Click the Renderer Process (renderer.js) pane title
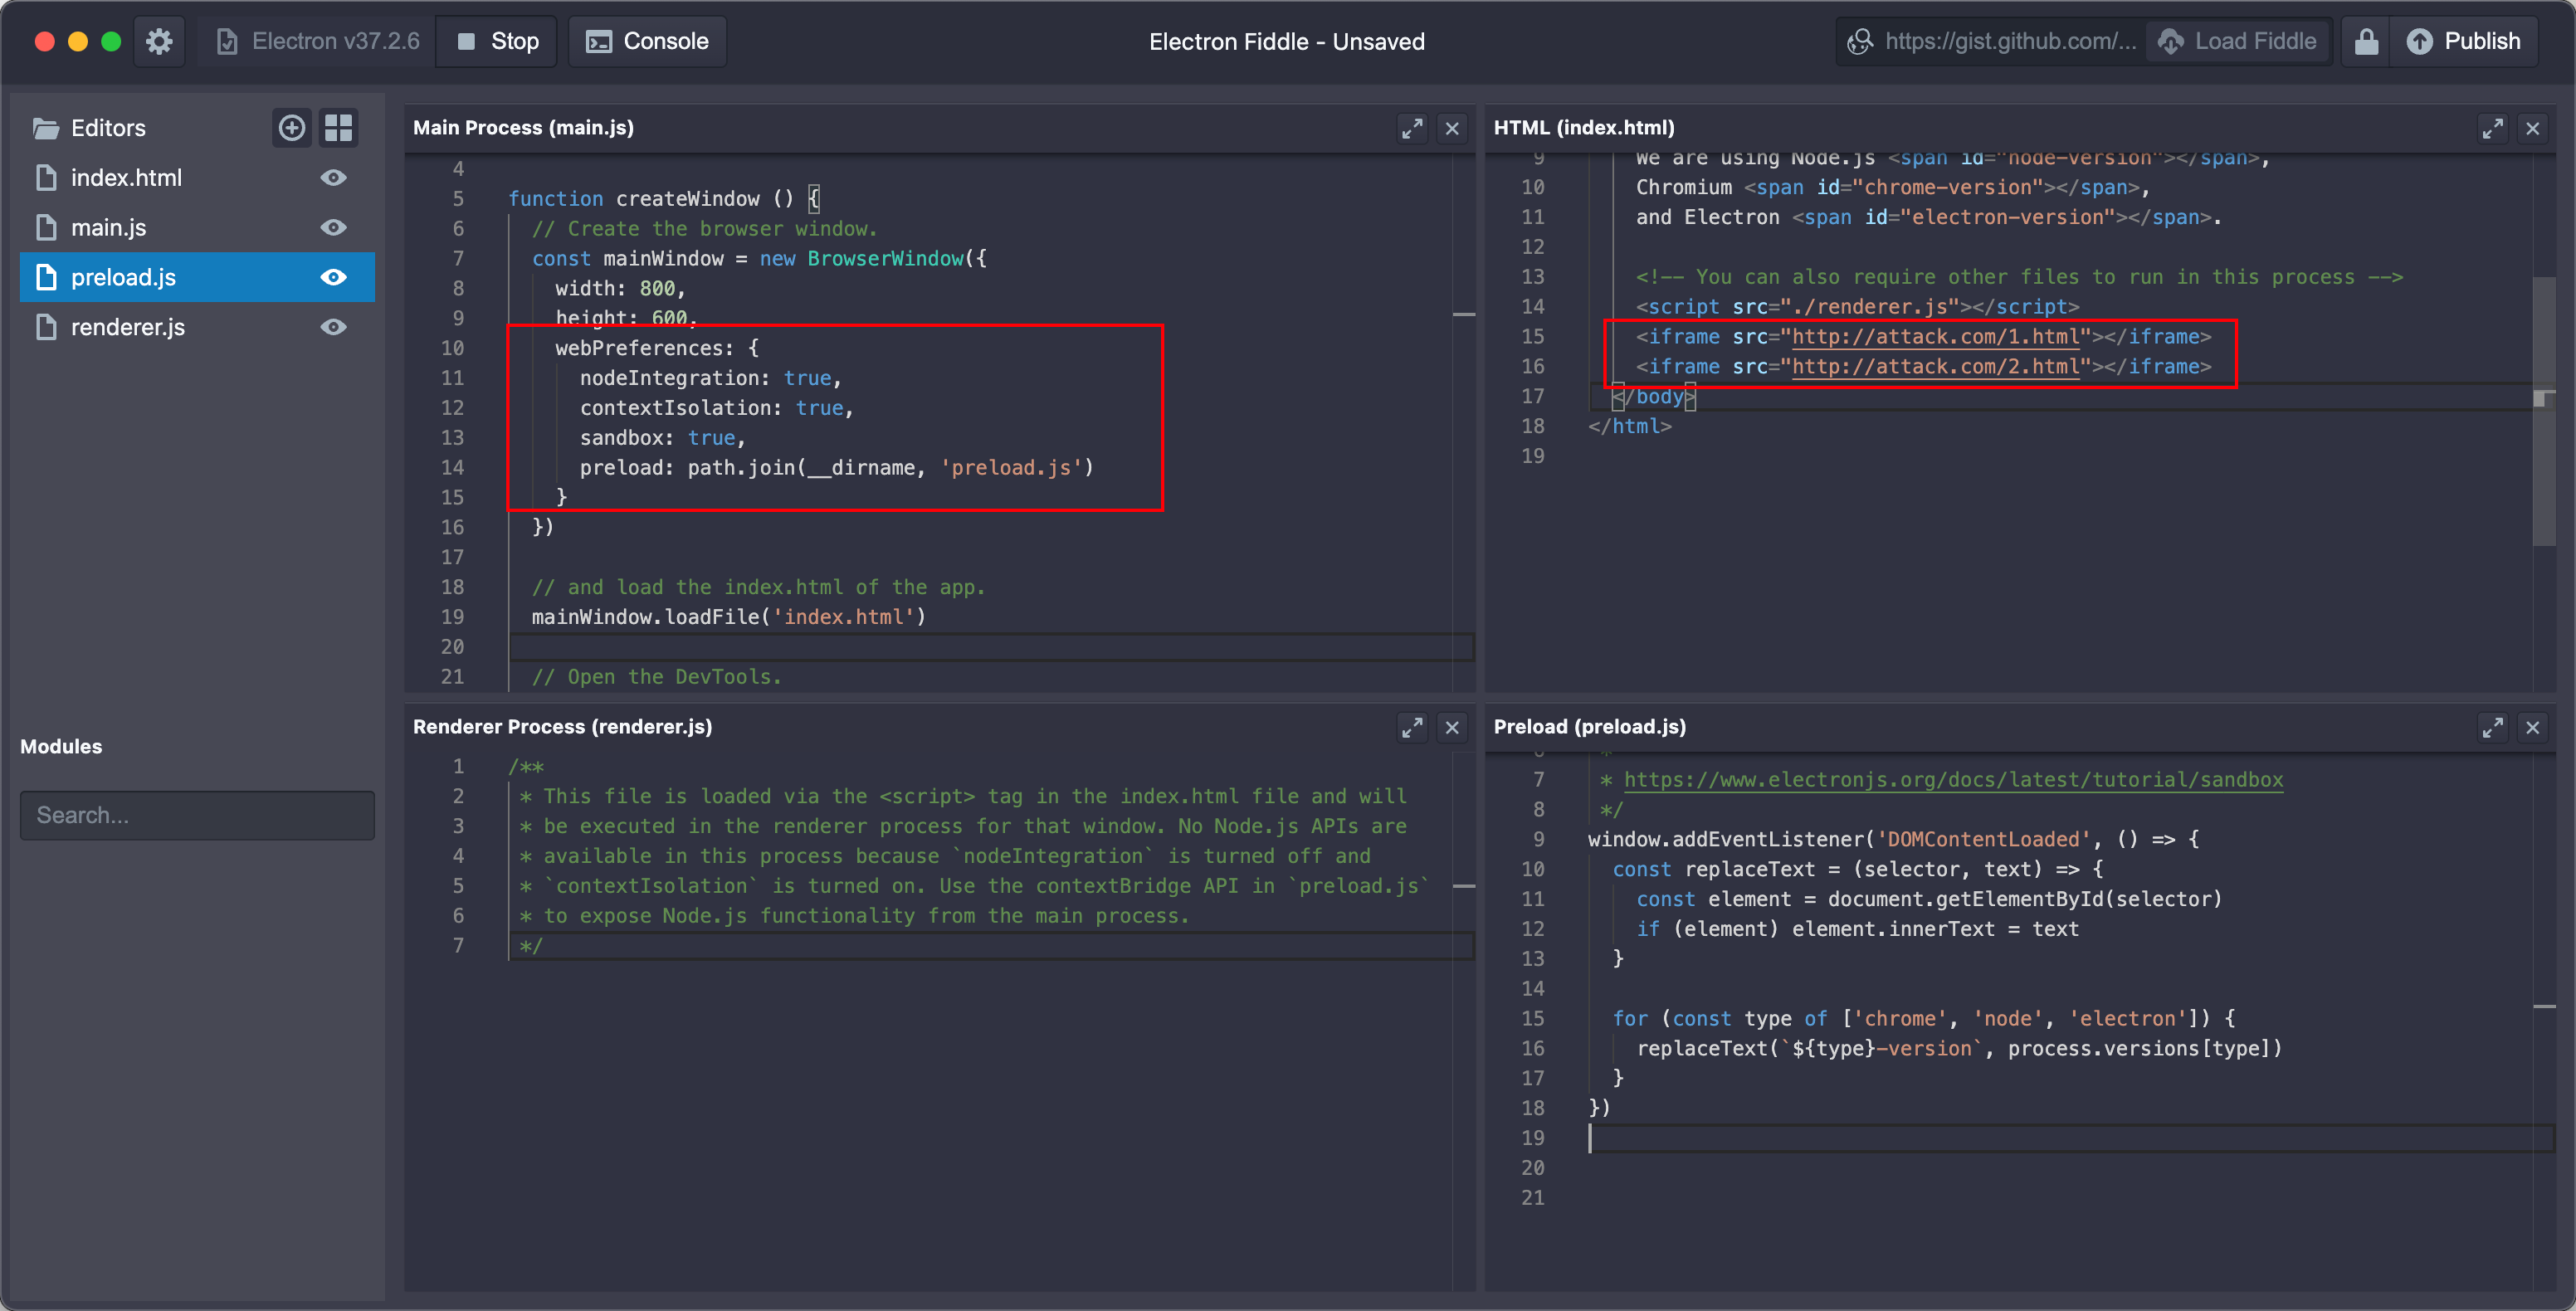The image size is (2576, 1311). [x=562, y=727]
